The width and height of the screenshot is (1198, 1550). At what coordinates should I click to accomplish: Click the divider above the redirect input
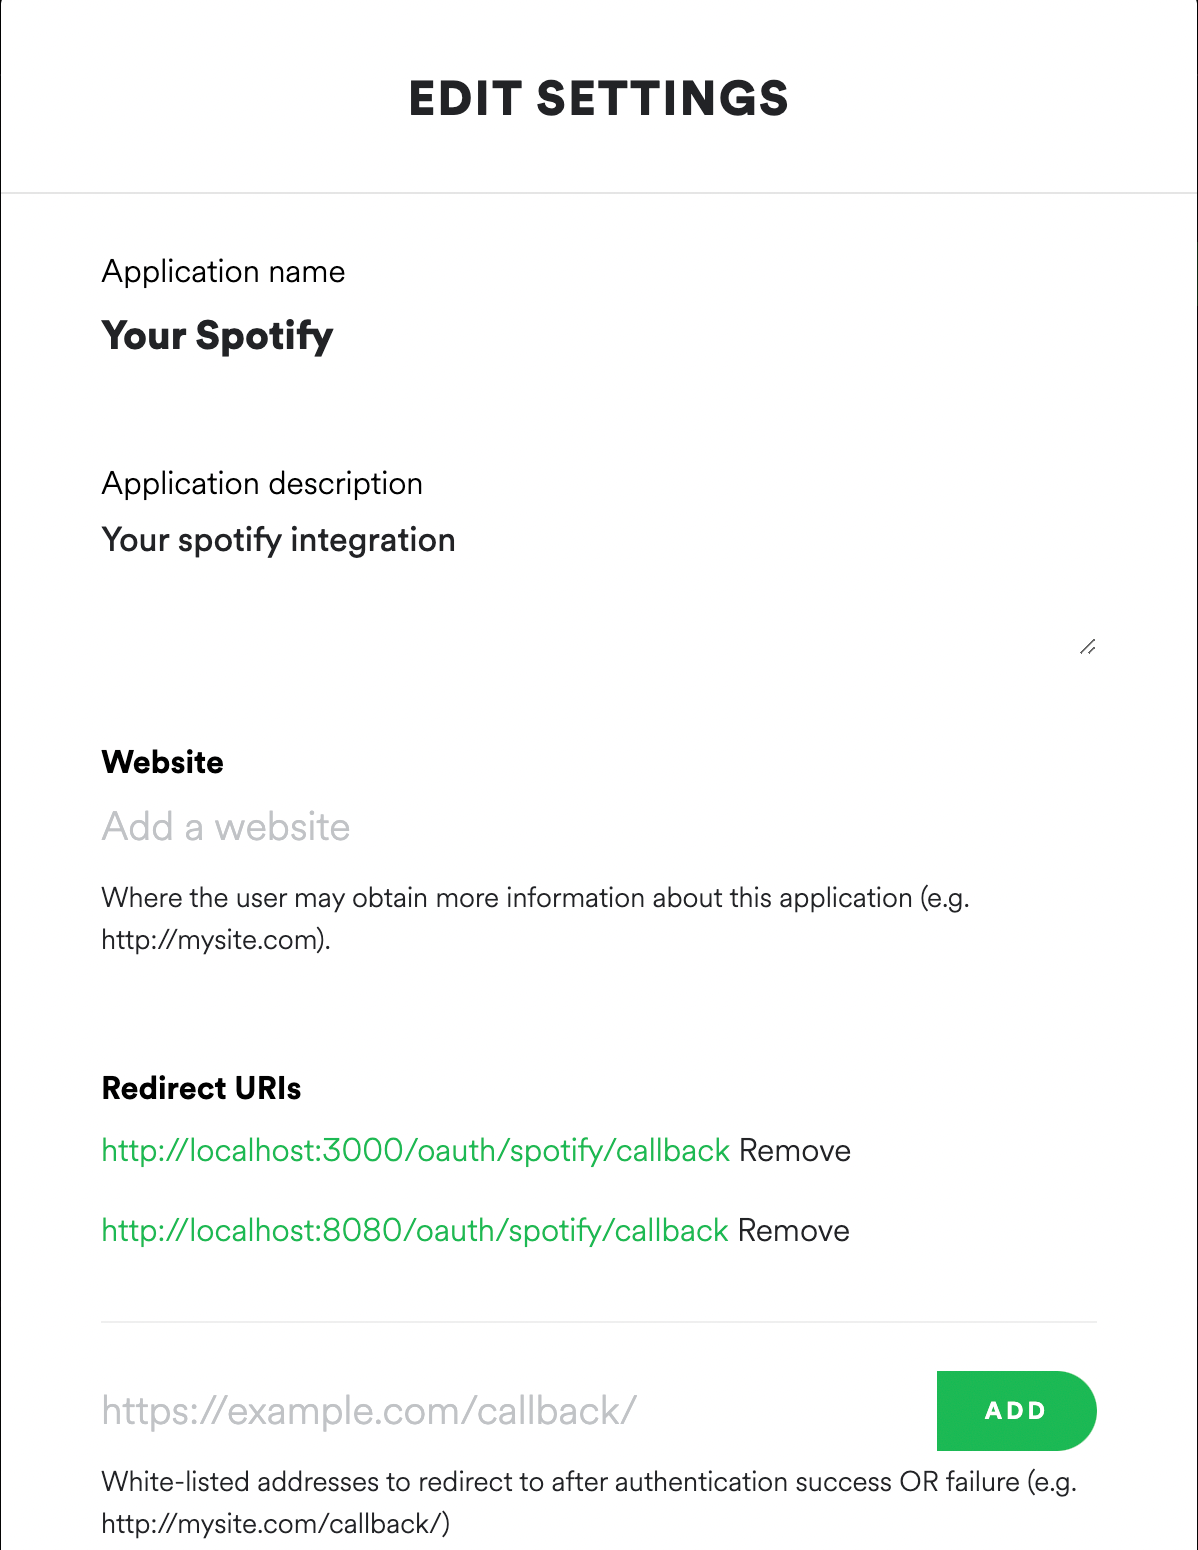coord(599,1322)
